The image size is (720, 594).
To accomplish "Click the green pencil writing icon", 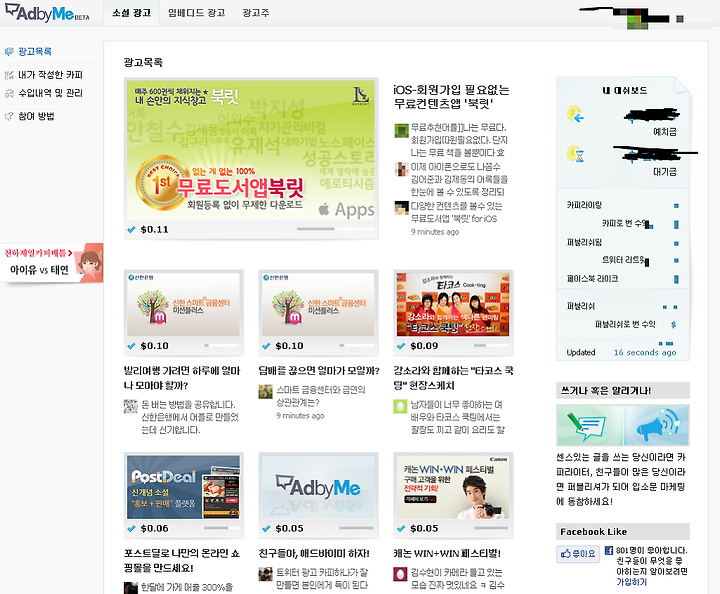I will 585,427.
